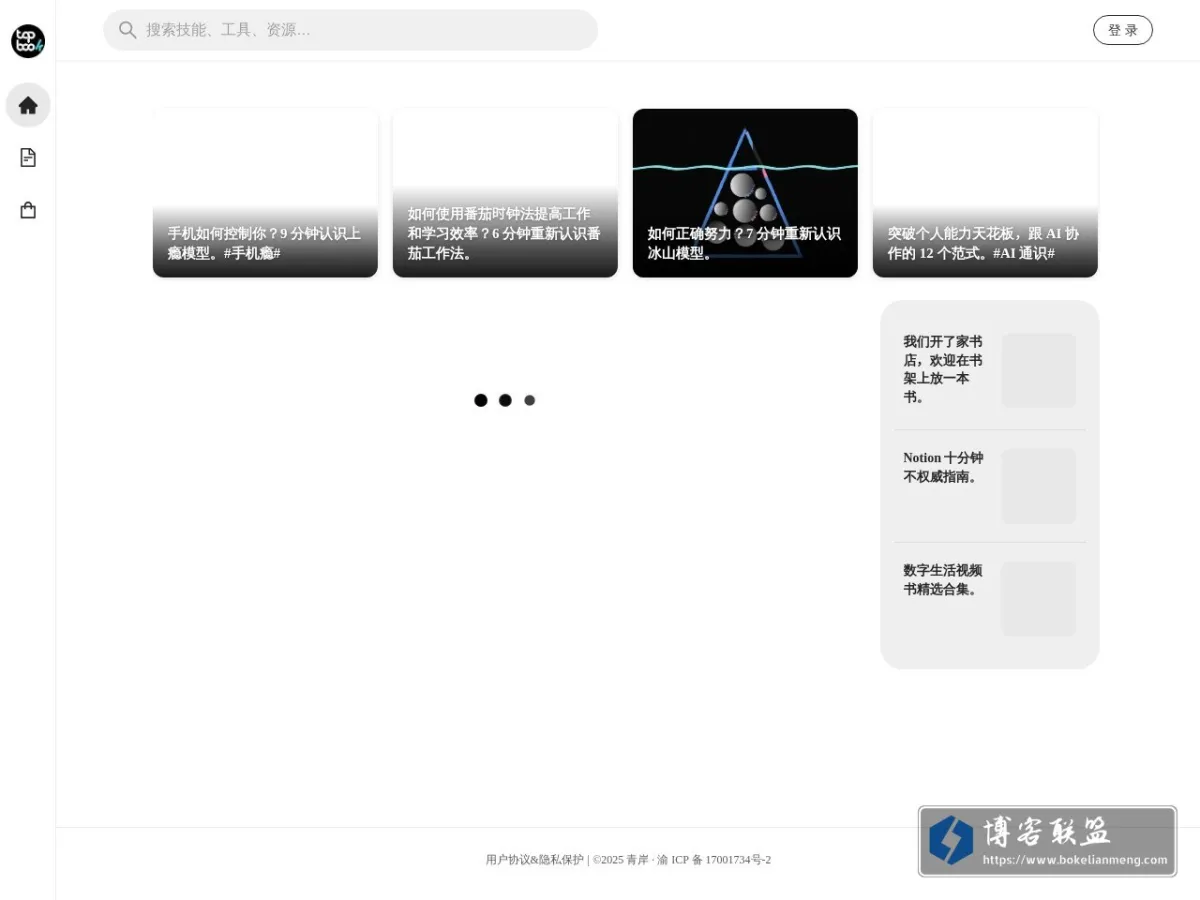Open the Notion ten-minute guide item

click(944, 467)
